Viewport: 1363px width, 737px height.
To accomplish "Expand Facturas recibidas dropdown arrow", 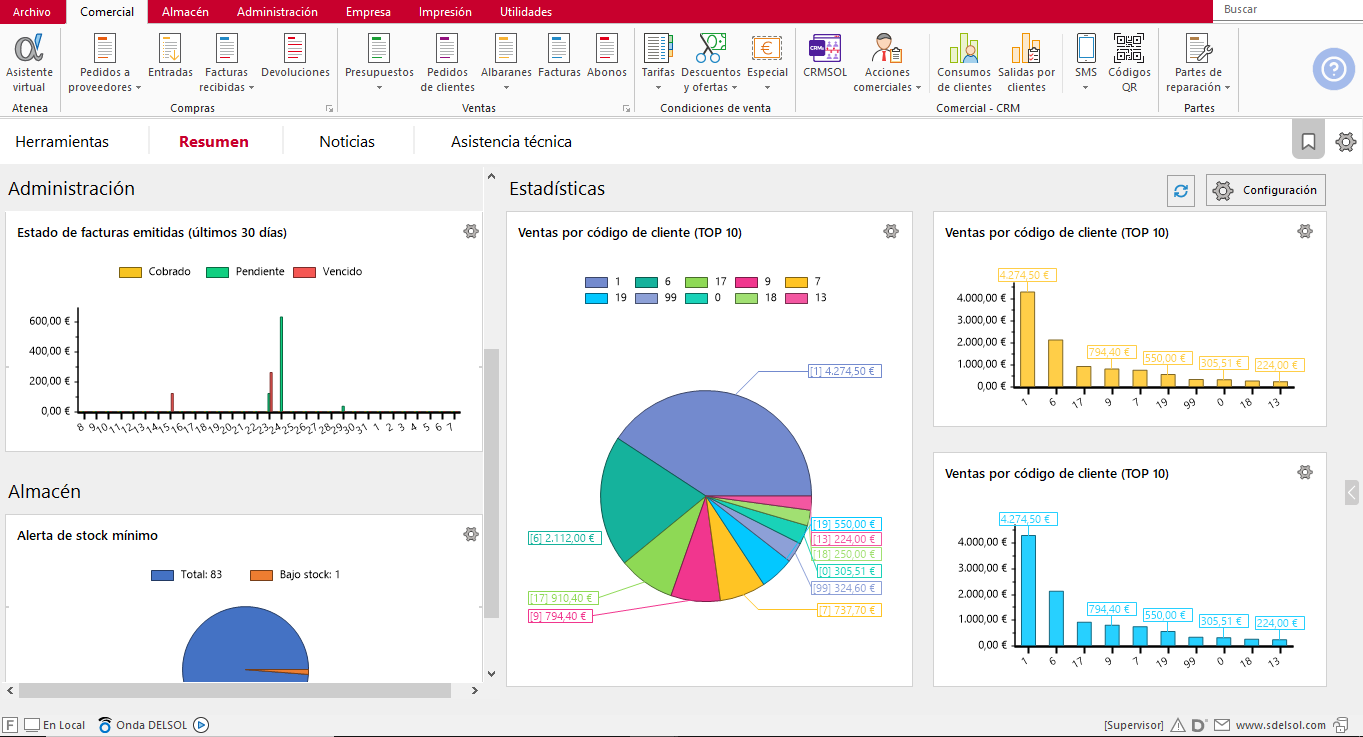I will tap(251, 88).
